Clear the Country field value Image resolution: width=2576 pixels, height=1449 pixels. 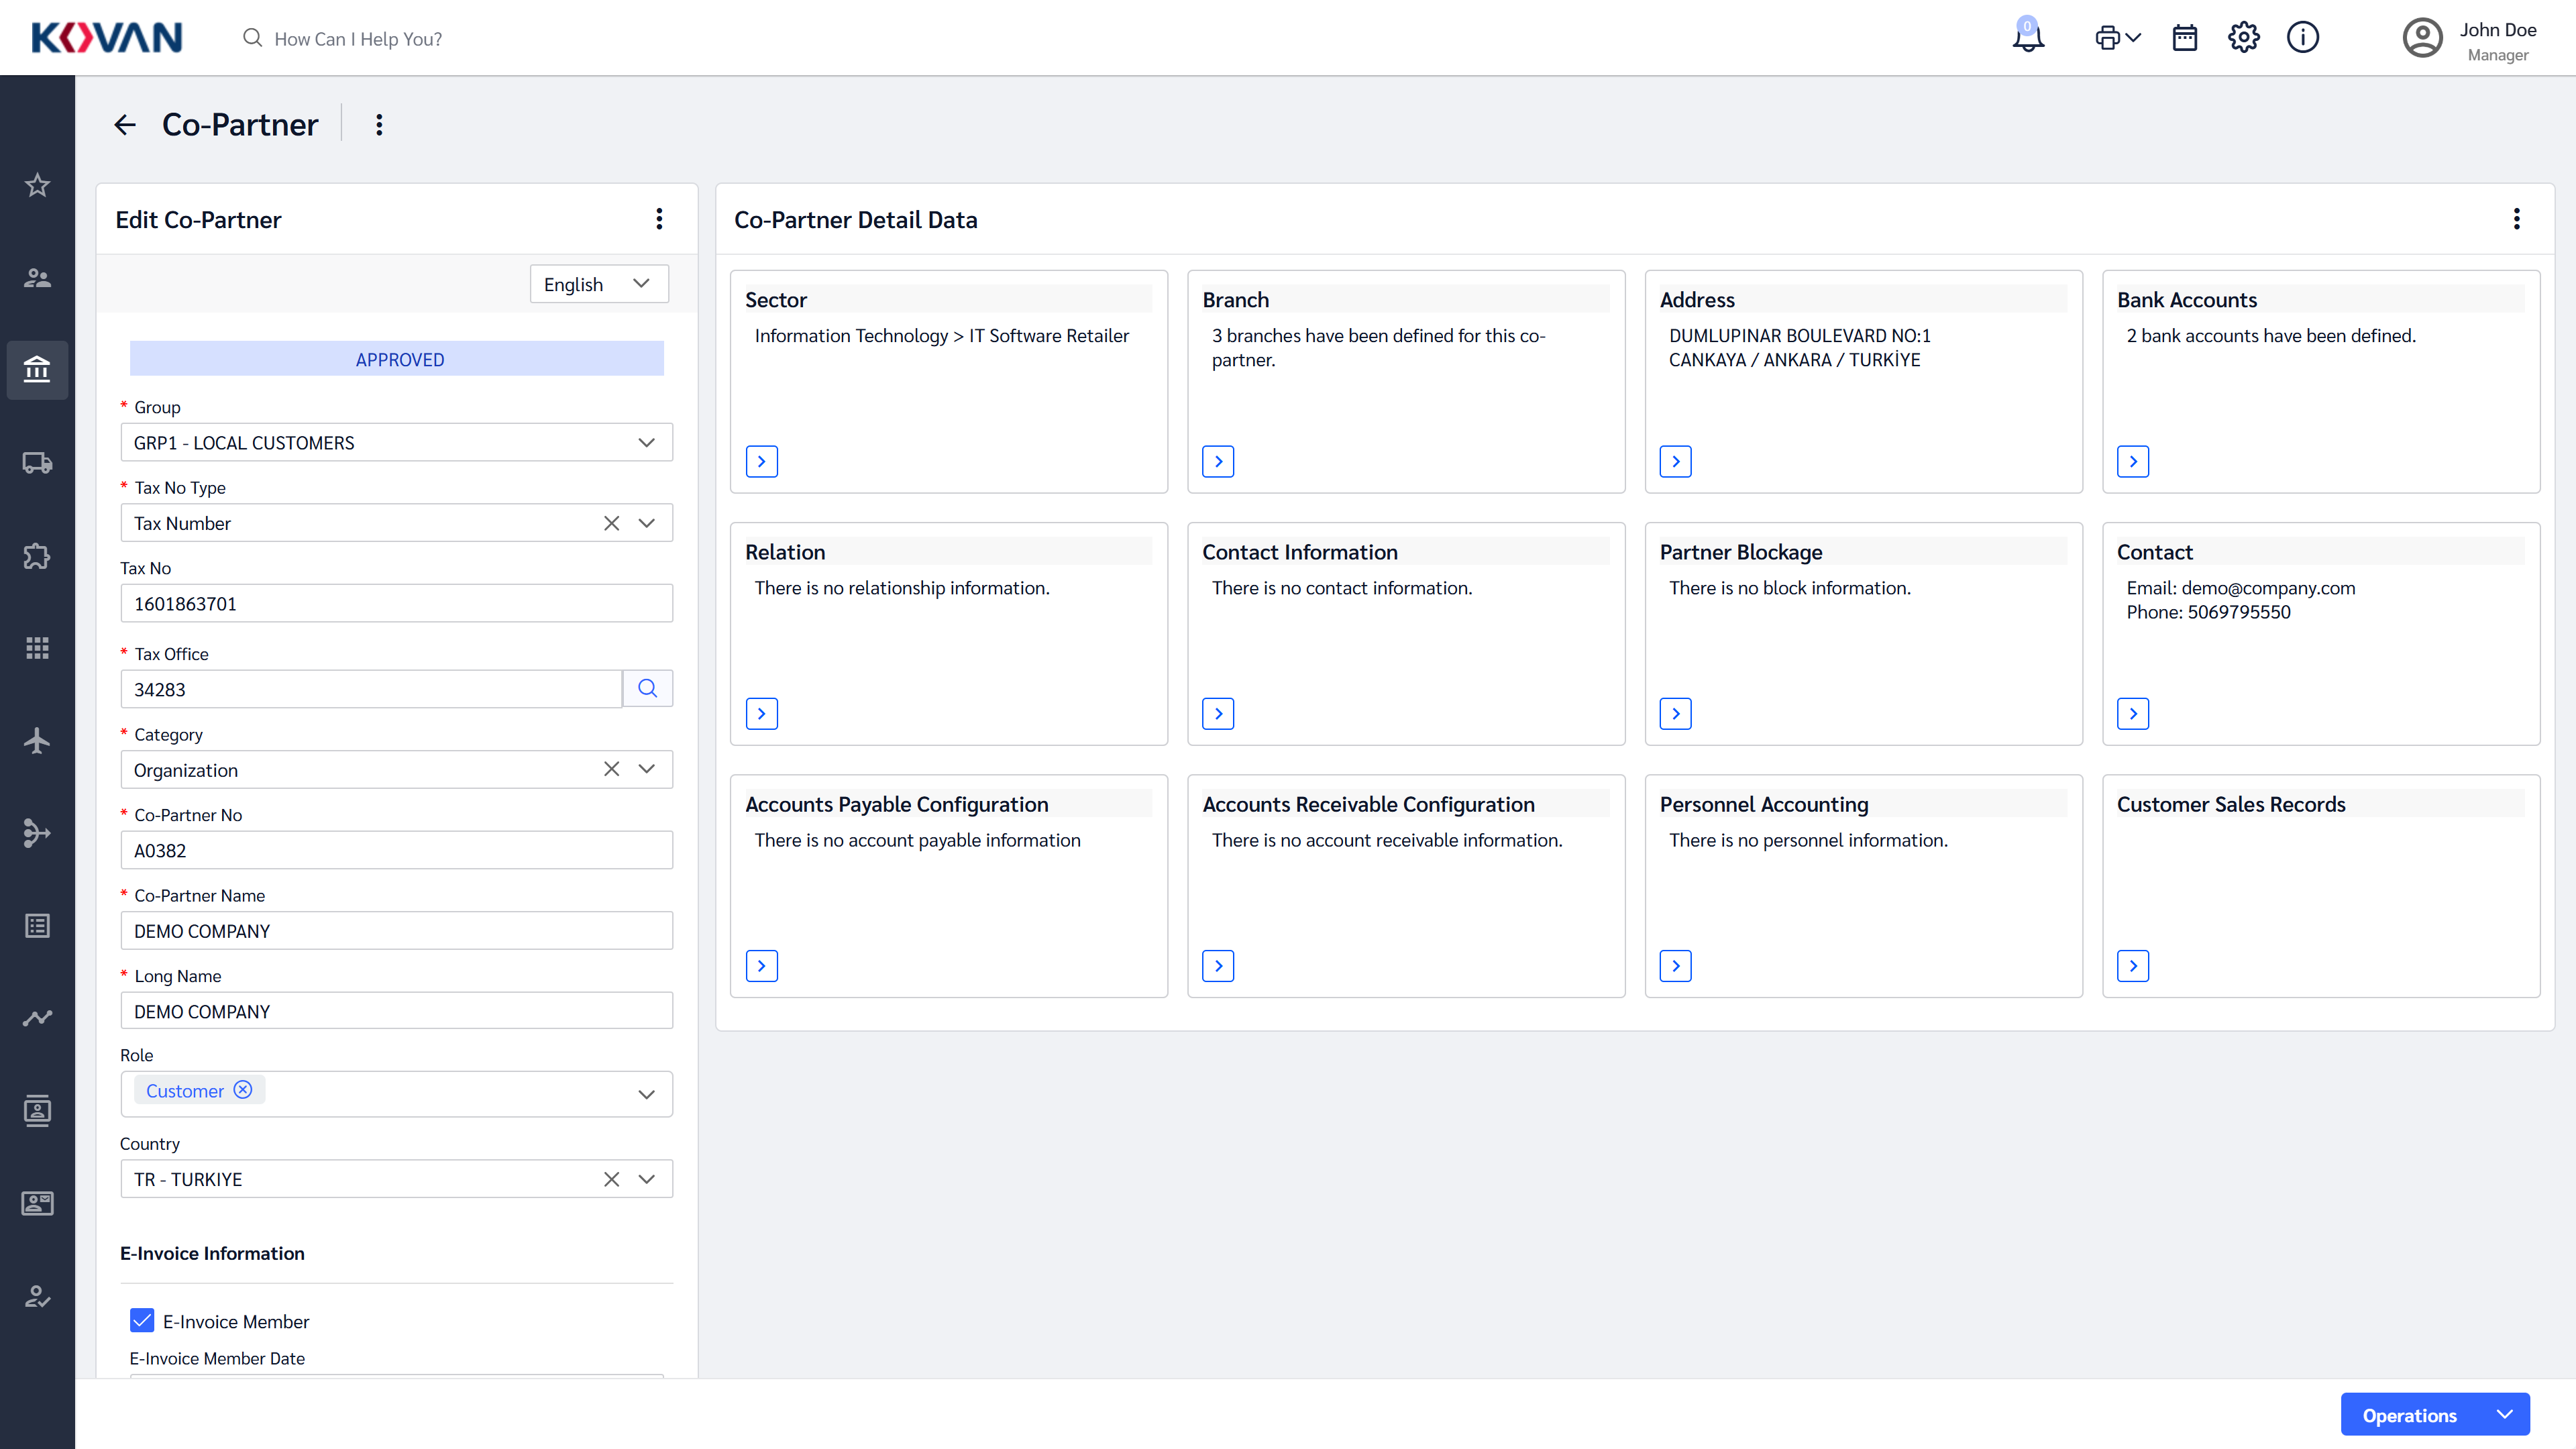click(x=612, y=1179)
